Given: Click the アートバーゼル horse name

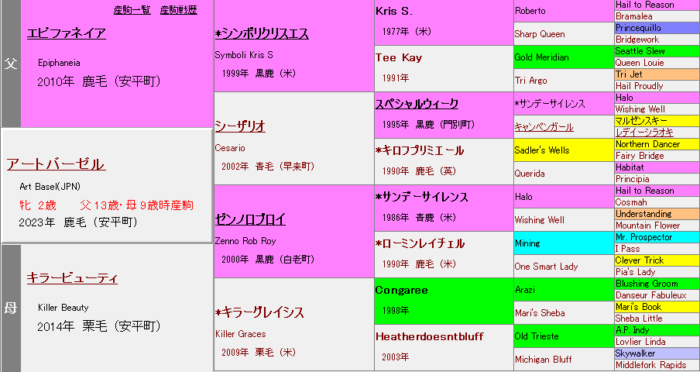Looking at the screenshot, I should click(56, 164).
